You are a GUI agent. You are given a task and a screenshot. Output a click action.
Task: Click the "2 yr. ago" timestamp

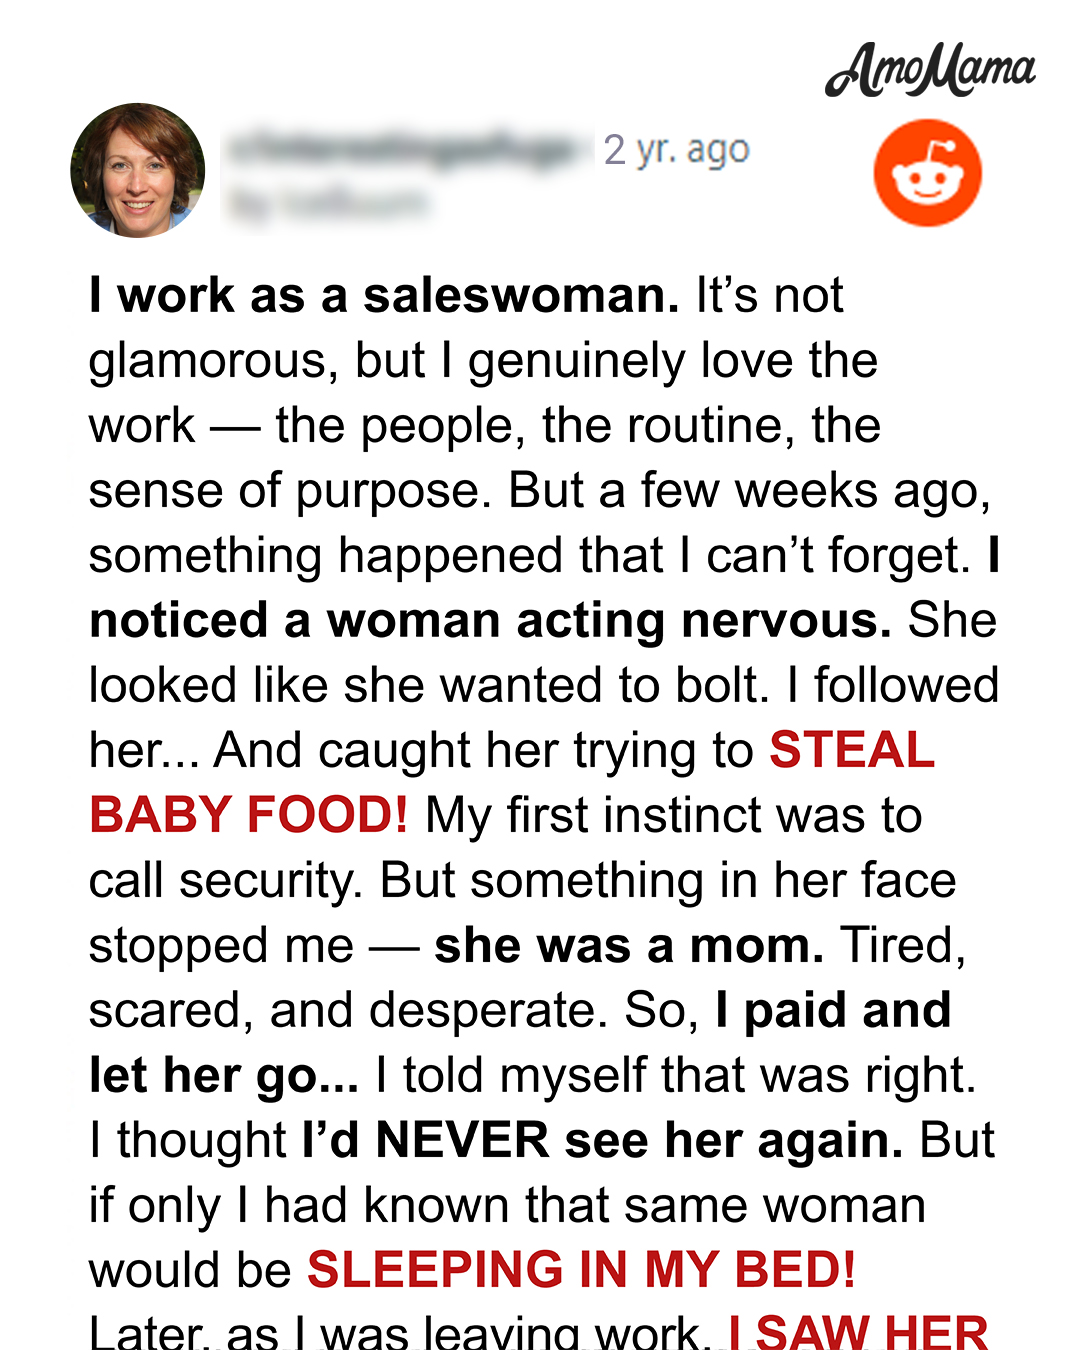pyautogui.click(x=677, y=150)
